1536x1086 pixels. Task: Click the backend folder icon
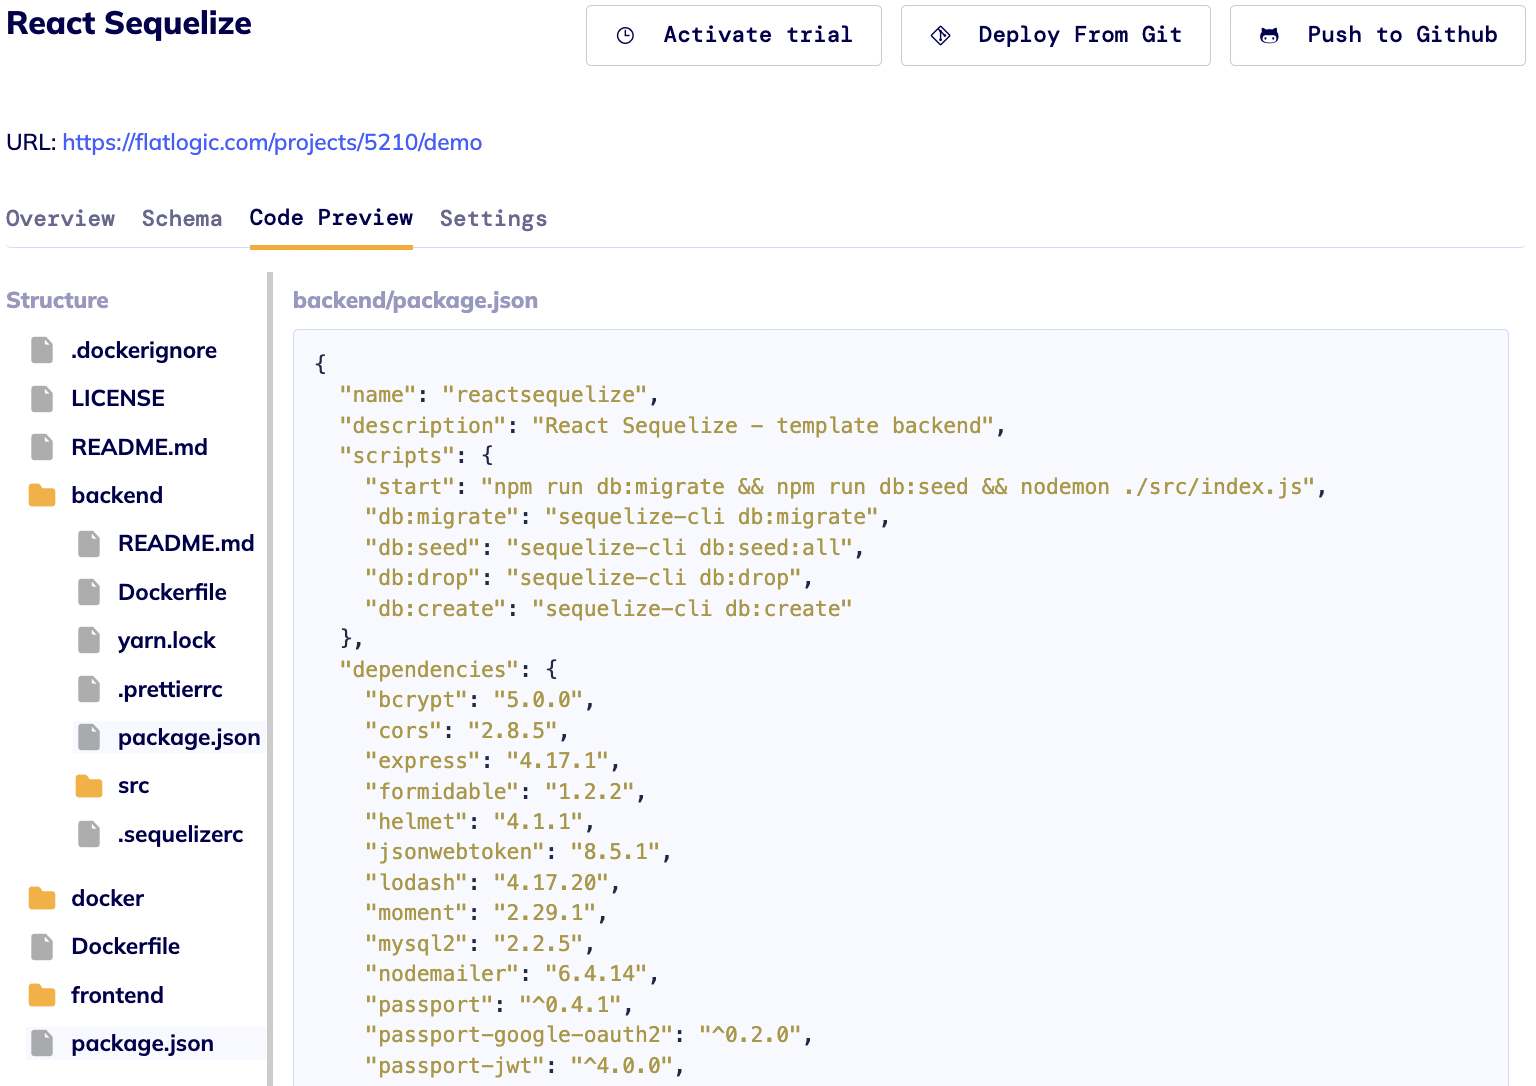(x=42, y=495)
